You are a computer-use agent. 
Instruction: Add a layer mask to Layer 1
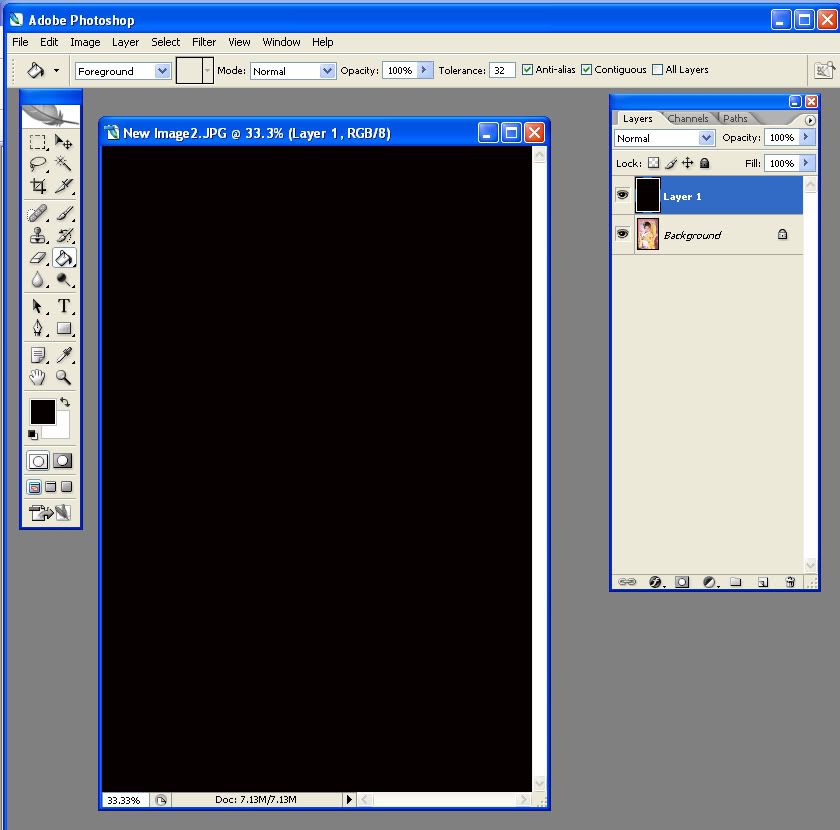(682, 581)
